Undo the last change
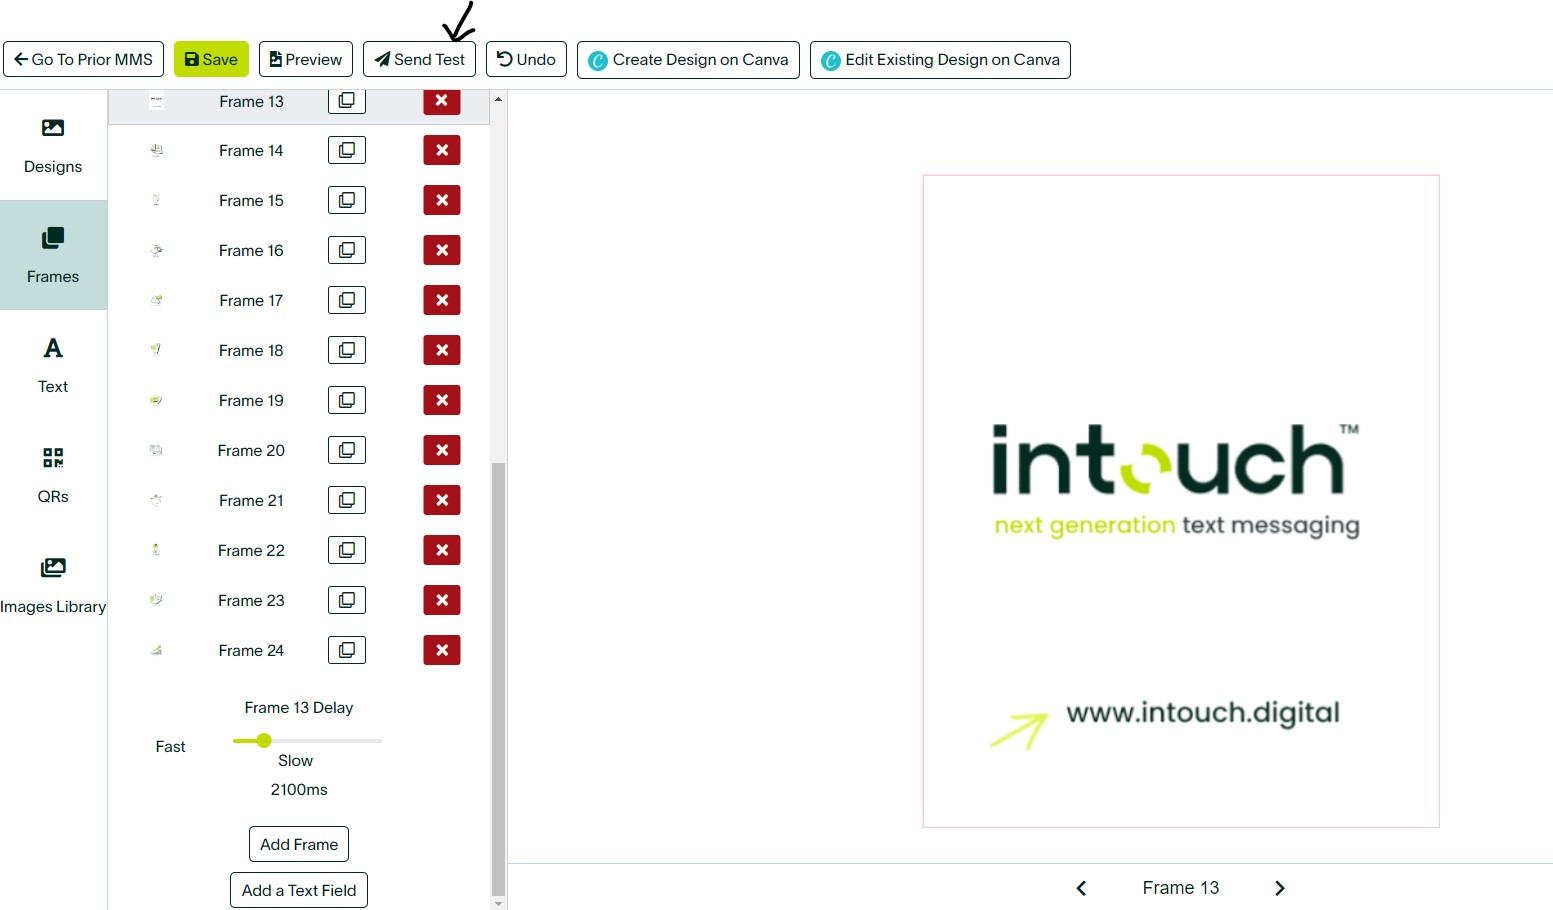 (x=526, y=59)
